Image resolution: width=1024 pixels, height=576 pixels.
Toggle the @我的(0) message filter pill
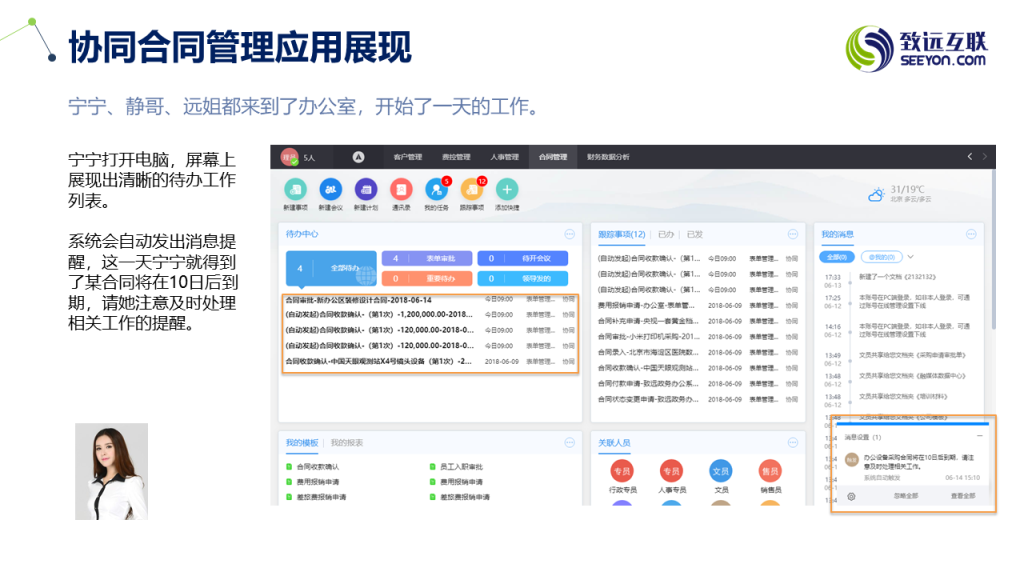[x=881, y=256]
